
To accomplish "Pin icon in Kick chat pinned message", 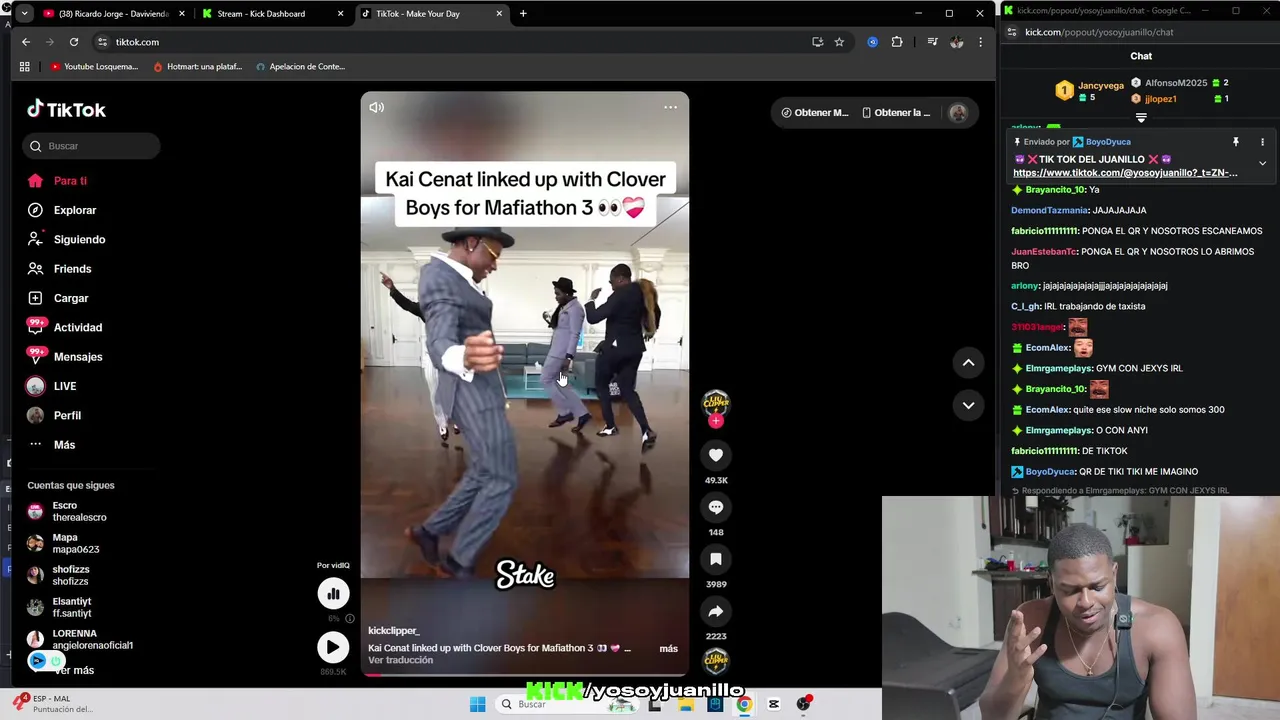I will [1236, 142].
